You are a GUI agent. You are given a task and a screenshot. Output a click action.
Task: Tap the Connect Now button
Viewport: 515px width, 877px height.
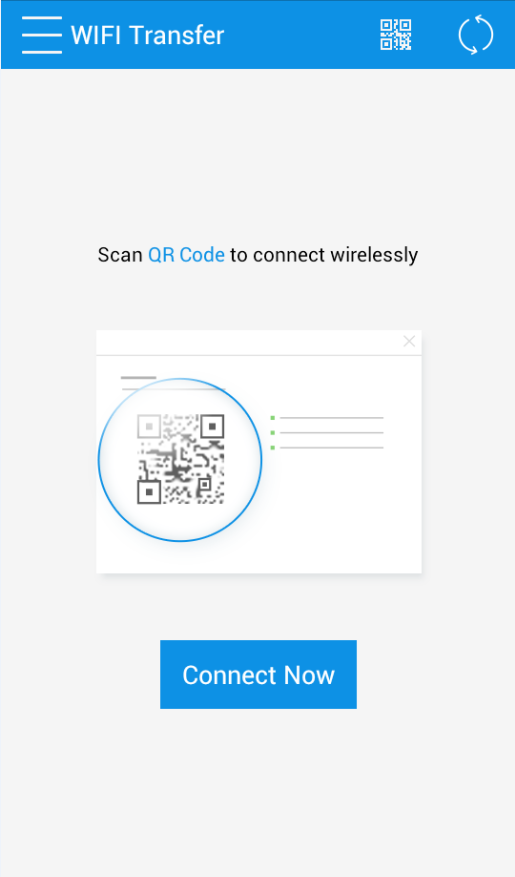(258, 675)
